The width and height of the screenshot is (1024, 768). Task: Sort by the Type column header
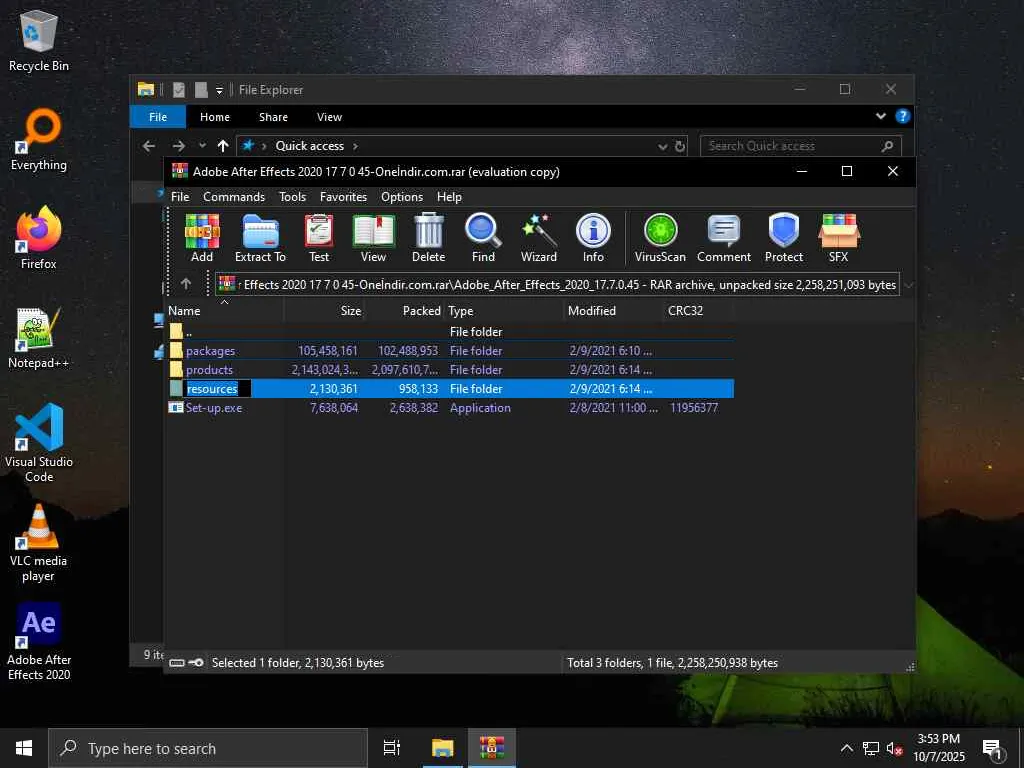(504, 311)
